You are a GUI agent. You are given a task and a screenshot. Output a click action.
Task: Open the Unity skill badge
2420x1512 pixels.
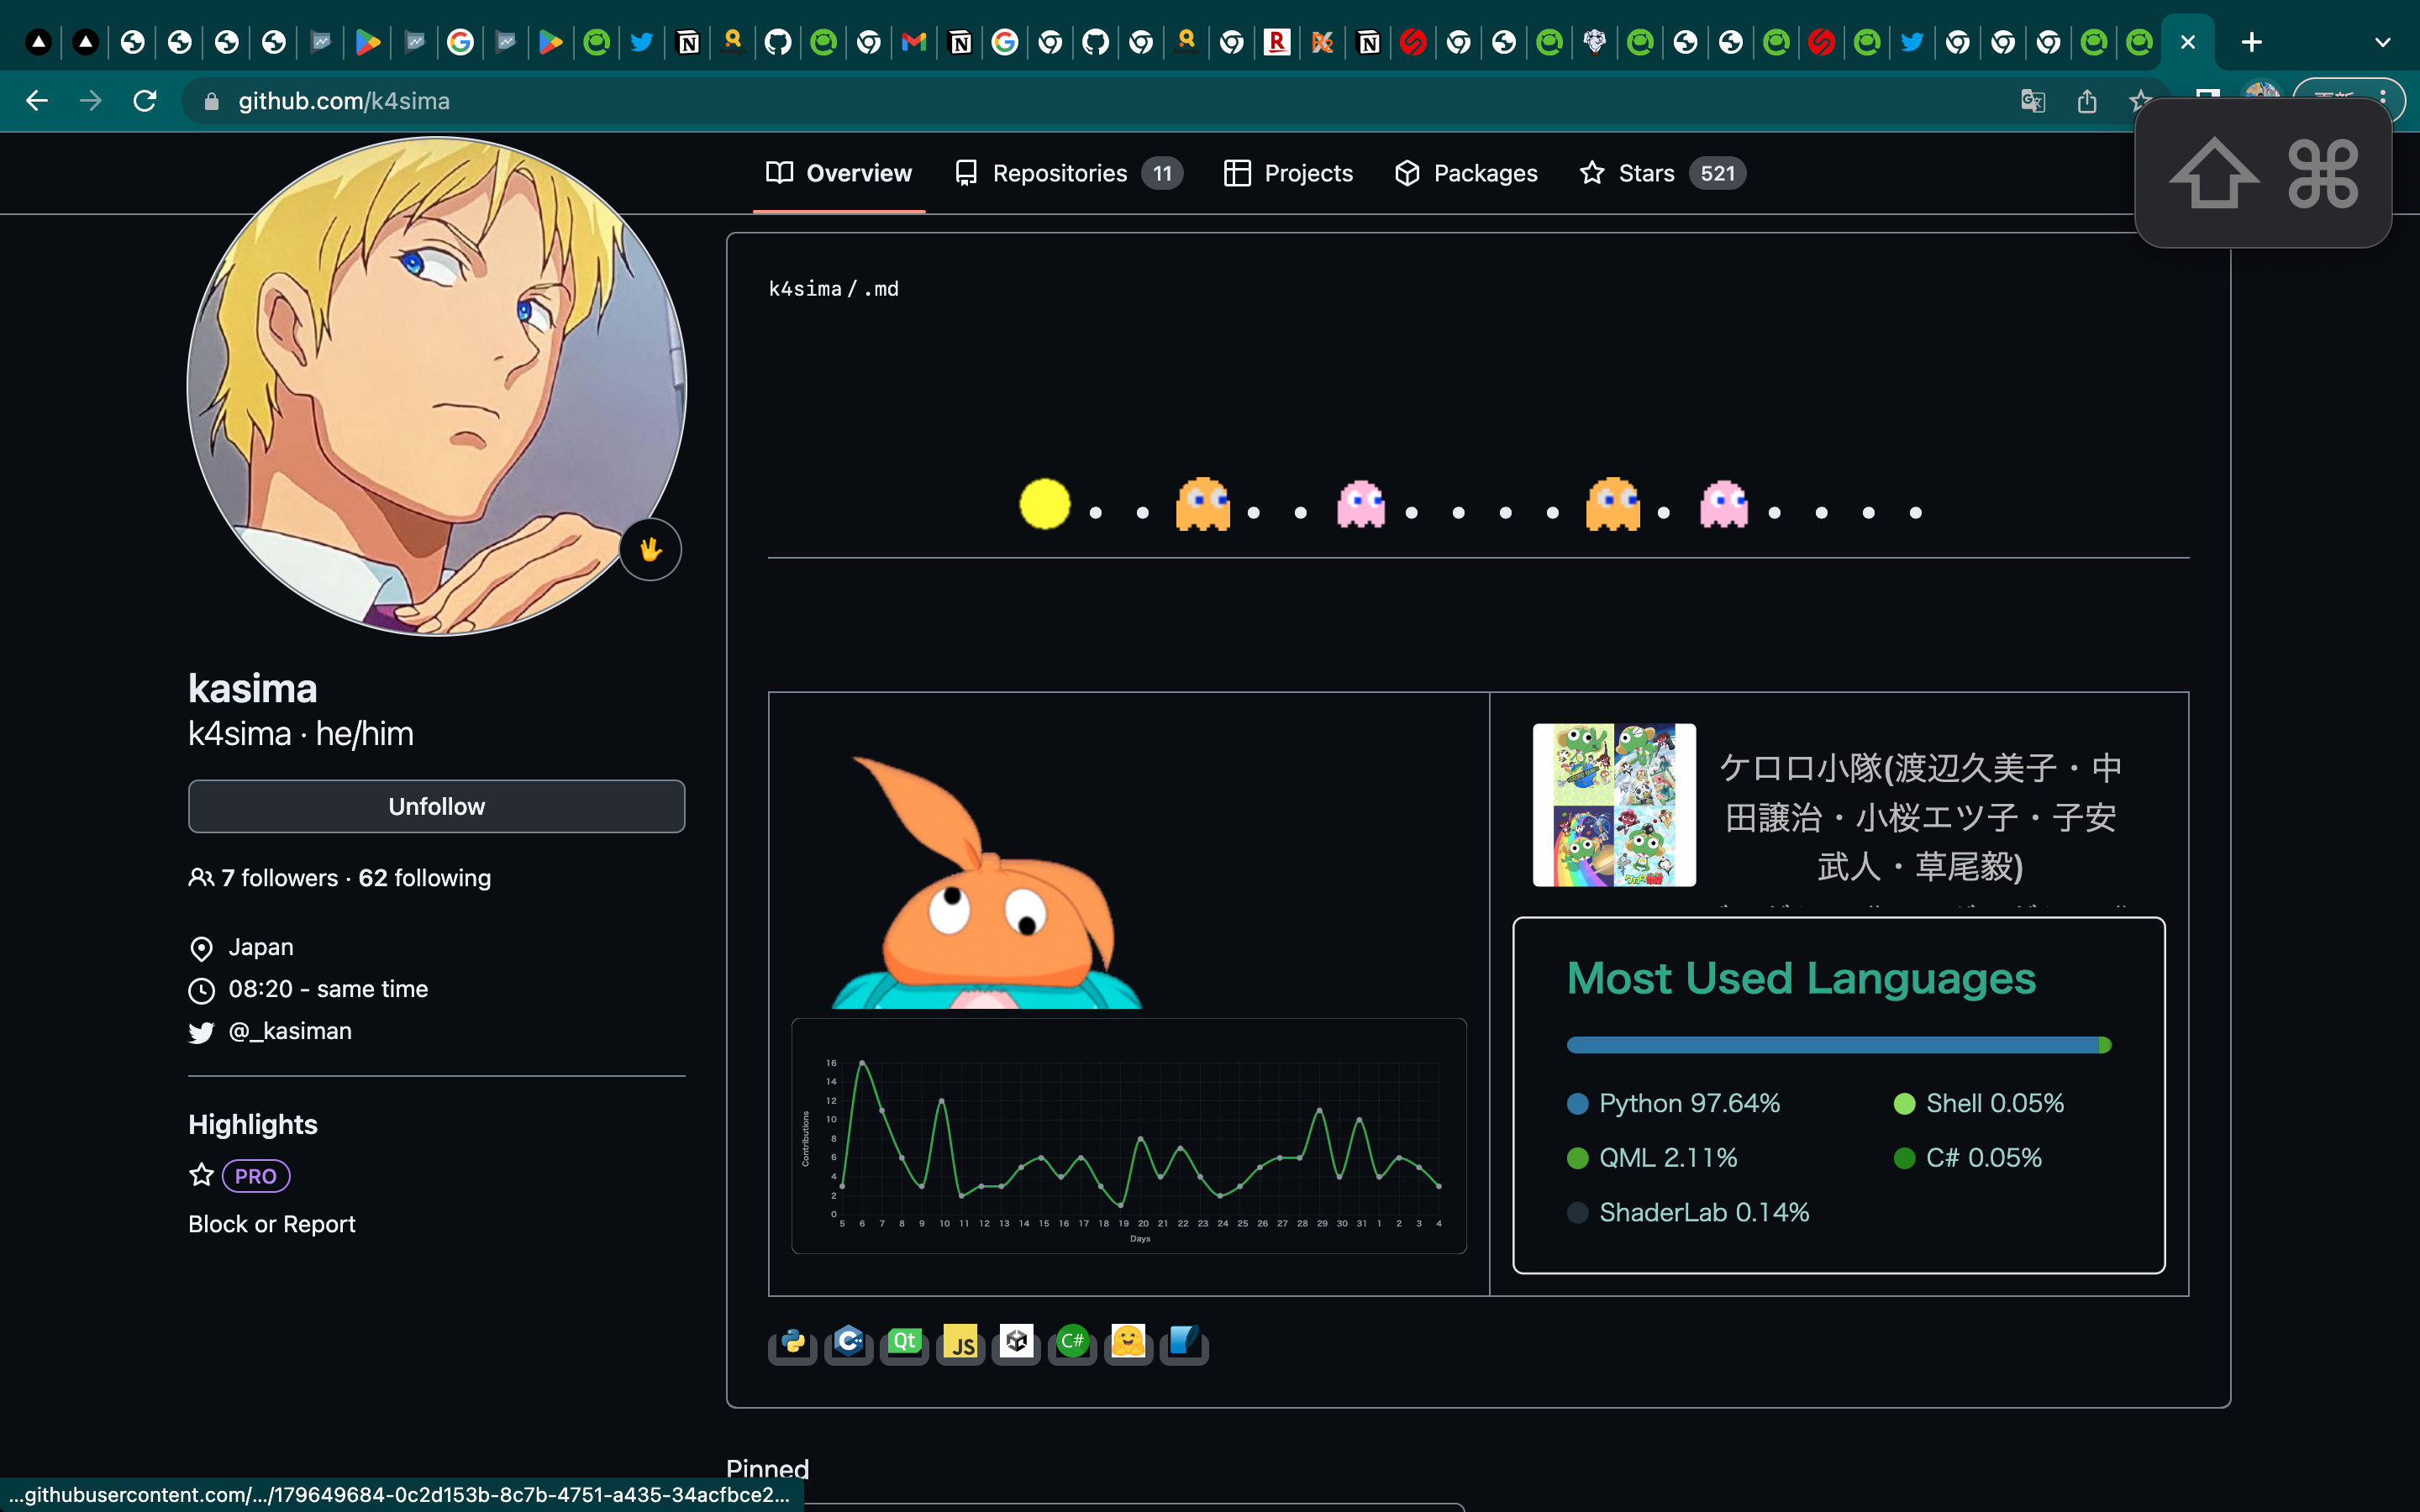coord(1017,1344)
